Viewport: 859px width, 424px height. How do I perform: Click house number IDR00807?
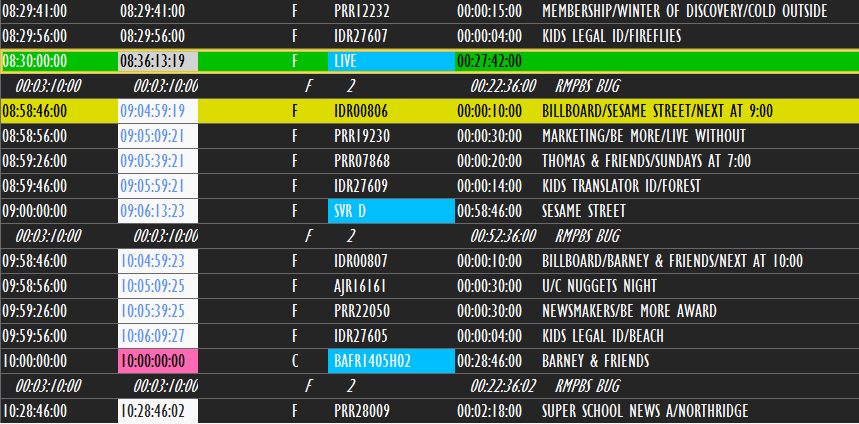360,261
